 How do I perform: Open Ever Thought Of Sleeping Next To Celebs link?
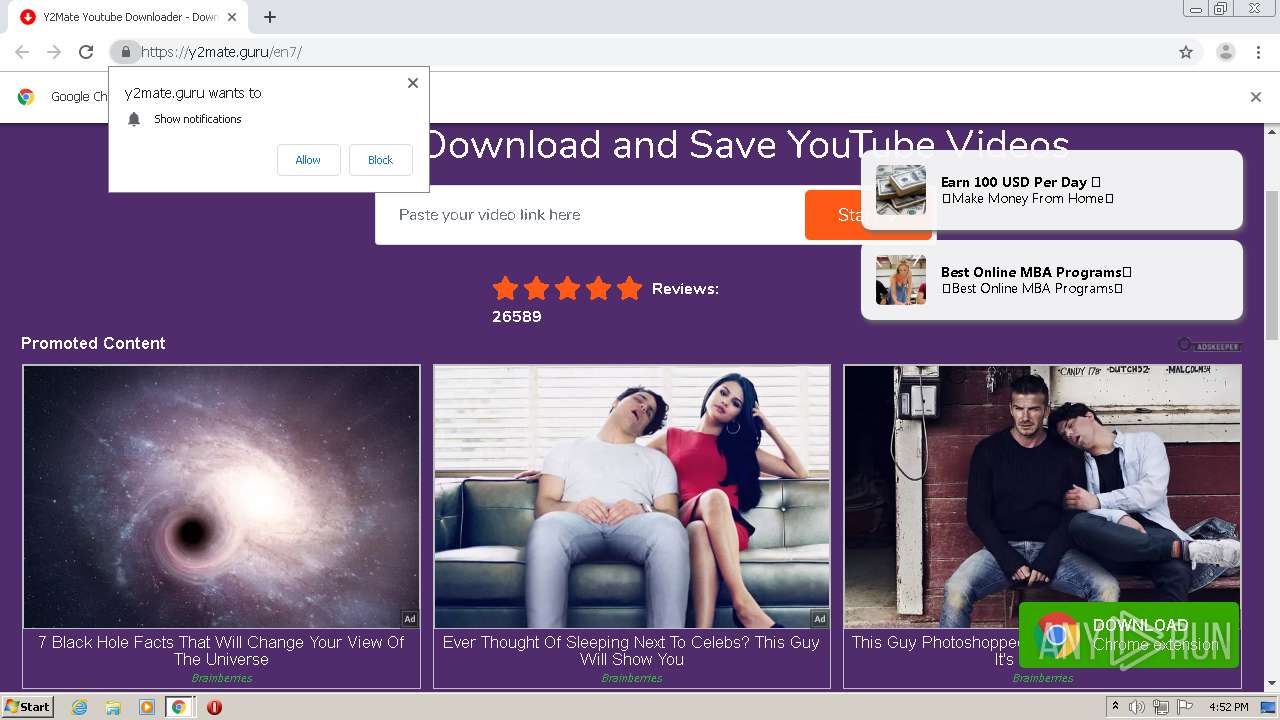coord(632,651)
